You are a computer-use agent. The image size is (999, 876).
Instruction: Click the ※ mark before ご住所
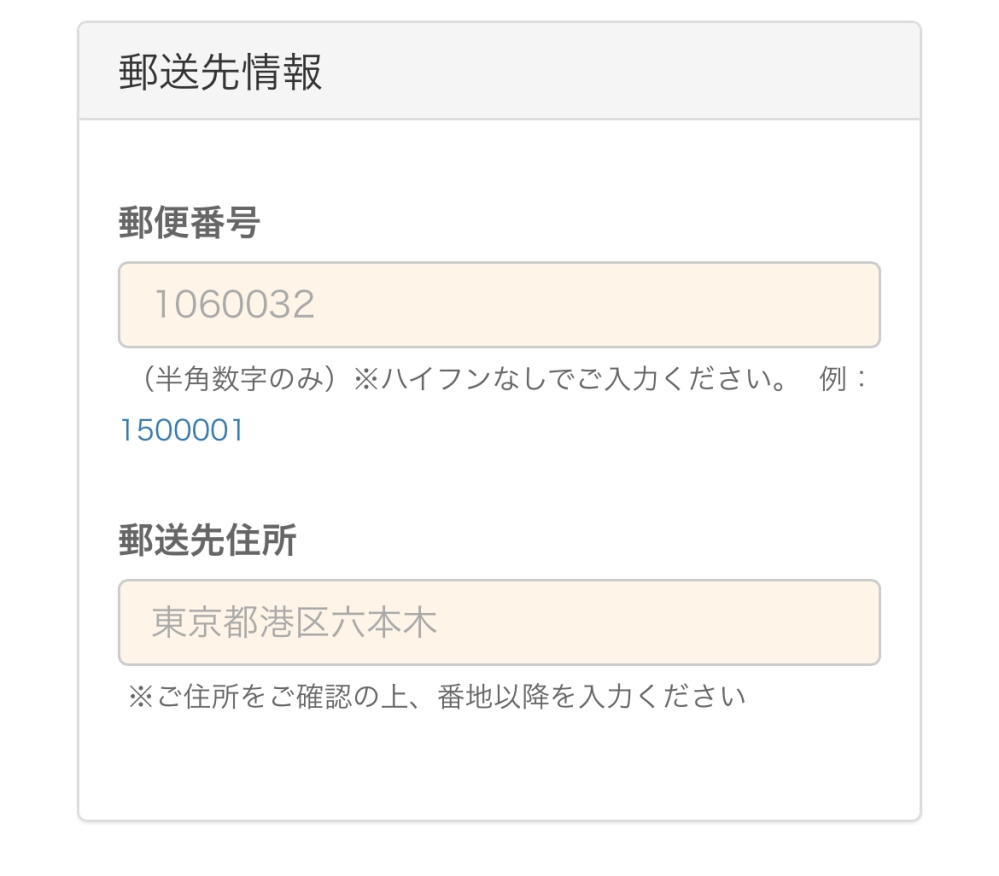point(139,696)
